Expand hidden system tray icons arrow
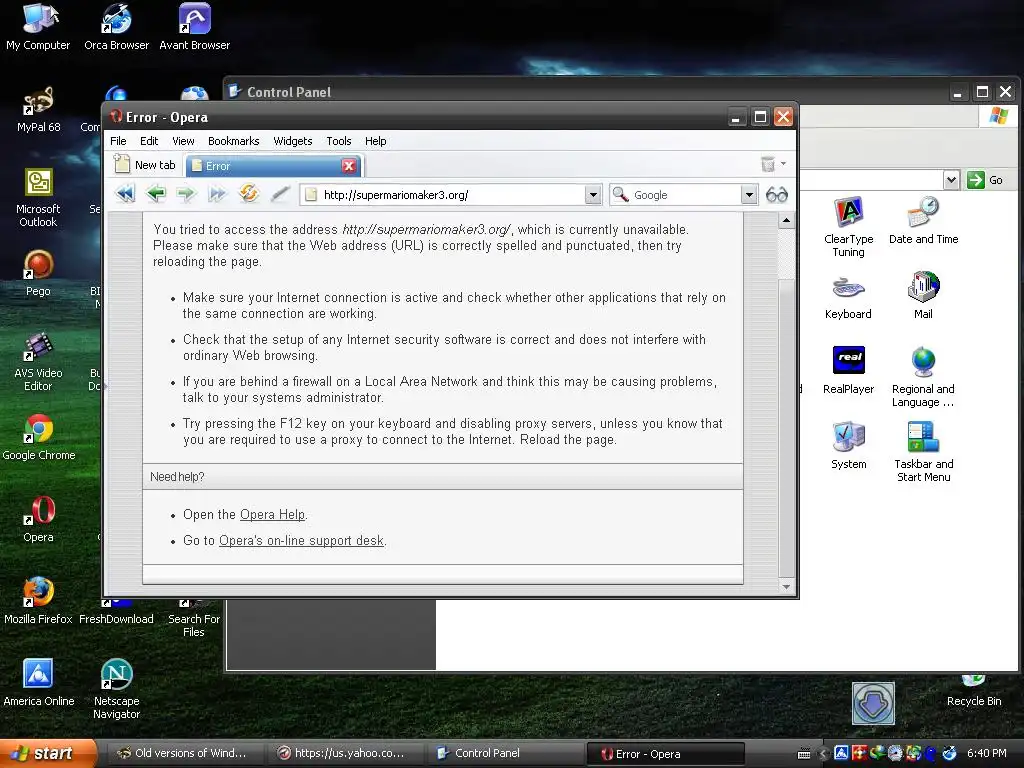 [x=823, y=754]
